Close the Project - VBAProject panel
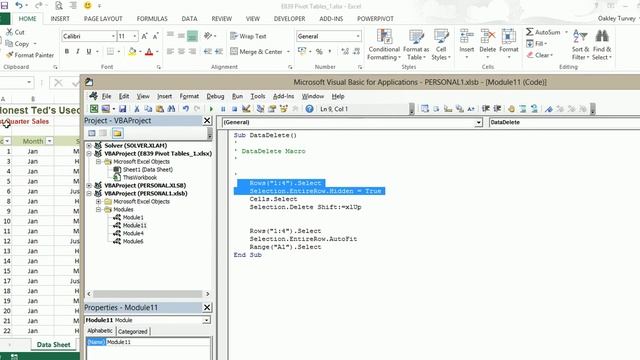Screen dimensions: 640x360 coord(207,121)
